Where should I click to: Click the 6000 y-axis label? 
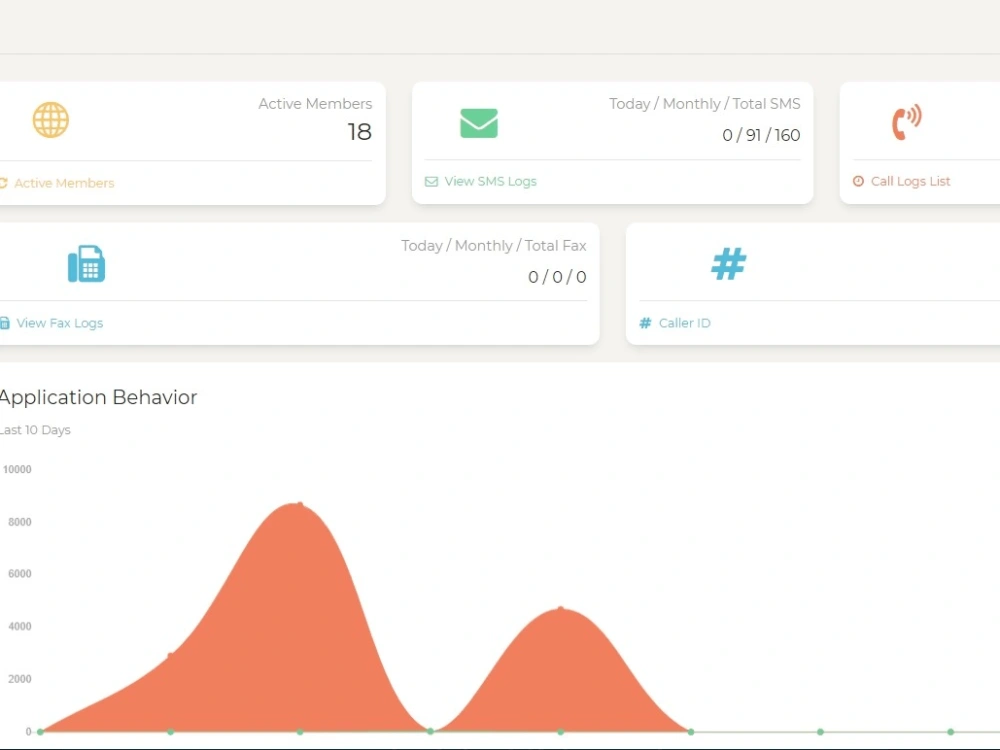(20, 574)
